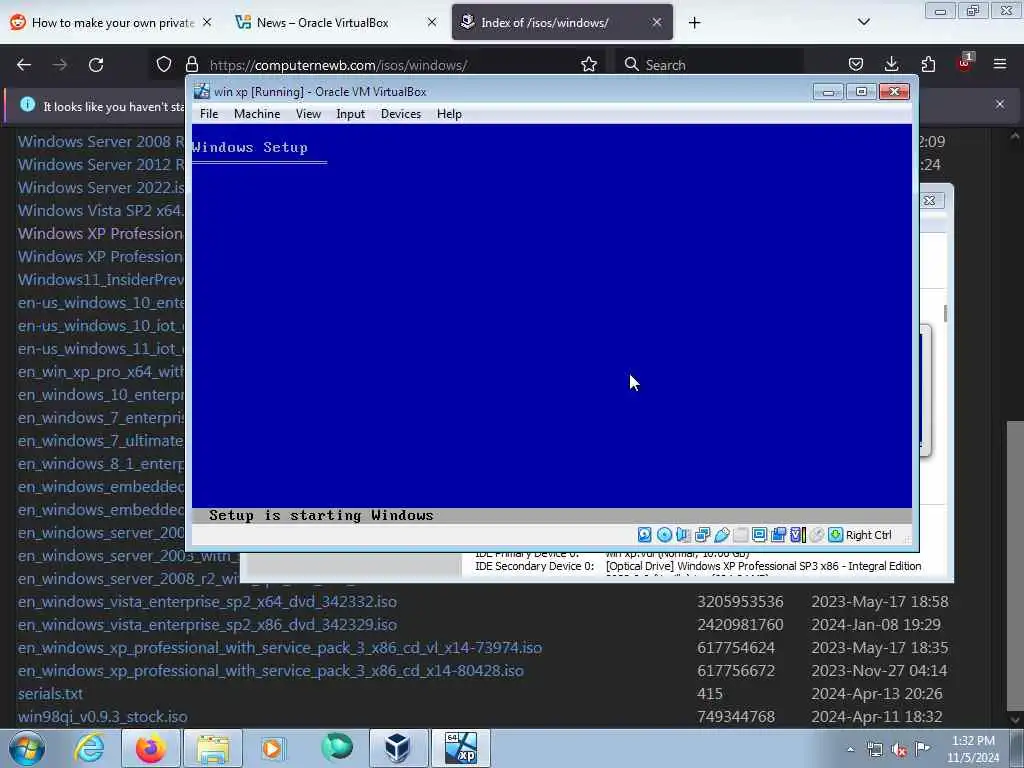The width and height of the screenshot is (1024, 768).
Task: Go back in Firefox
Action: click(x=24, y=65)
